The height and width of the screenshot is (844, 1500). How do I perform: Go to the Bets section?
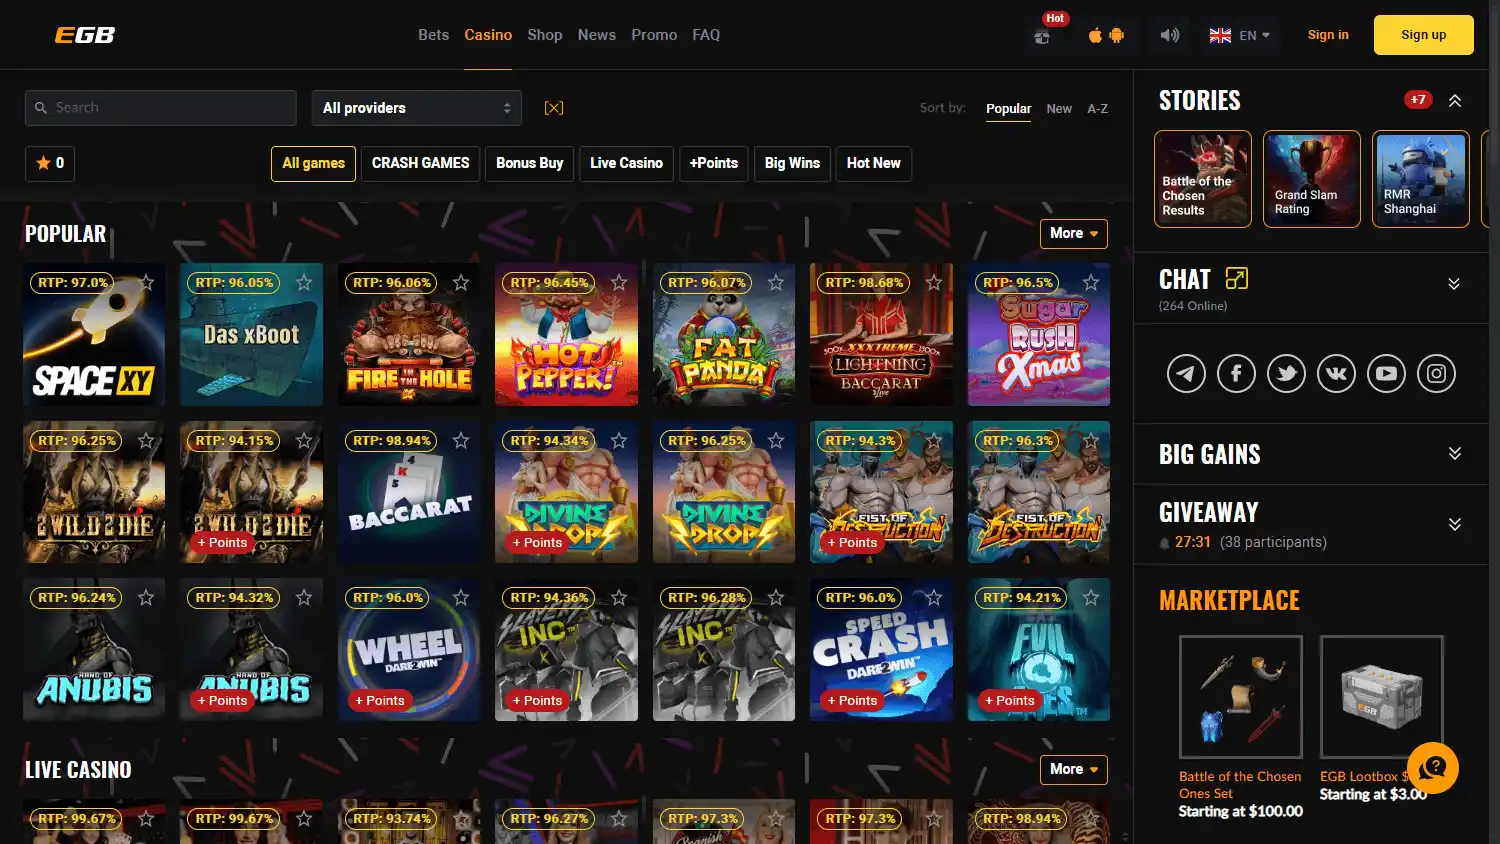click(433, 35)
